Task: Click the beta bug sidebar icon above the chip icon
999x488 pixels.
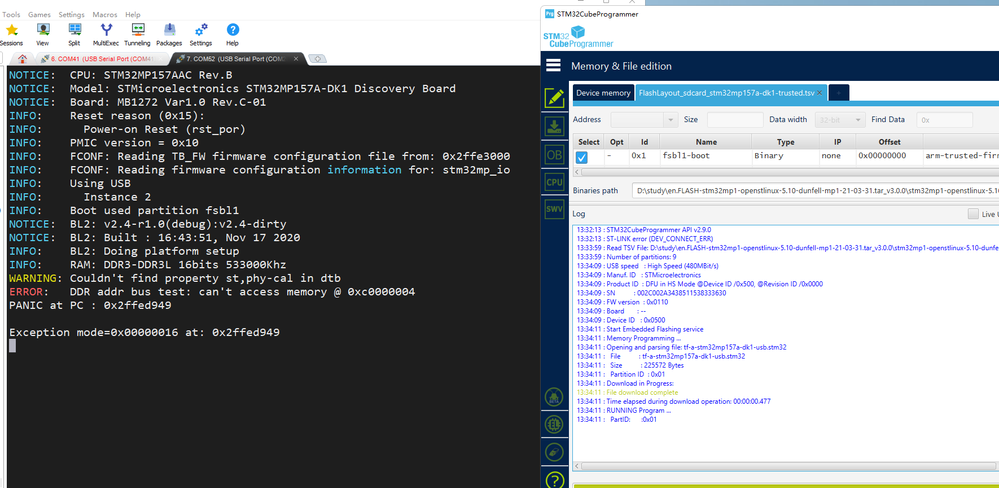Action: point(554,396)
